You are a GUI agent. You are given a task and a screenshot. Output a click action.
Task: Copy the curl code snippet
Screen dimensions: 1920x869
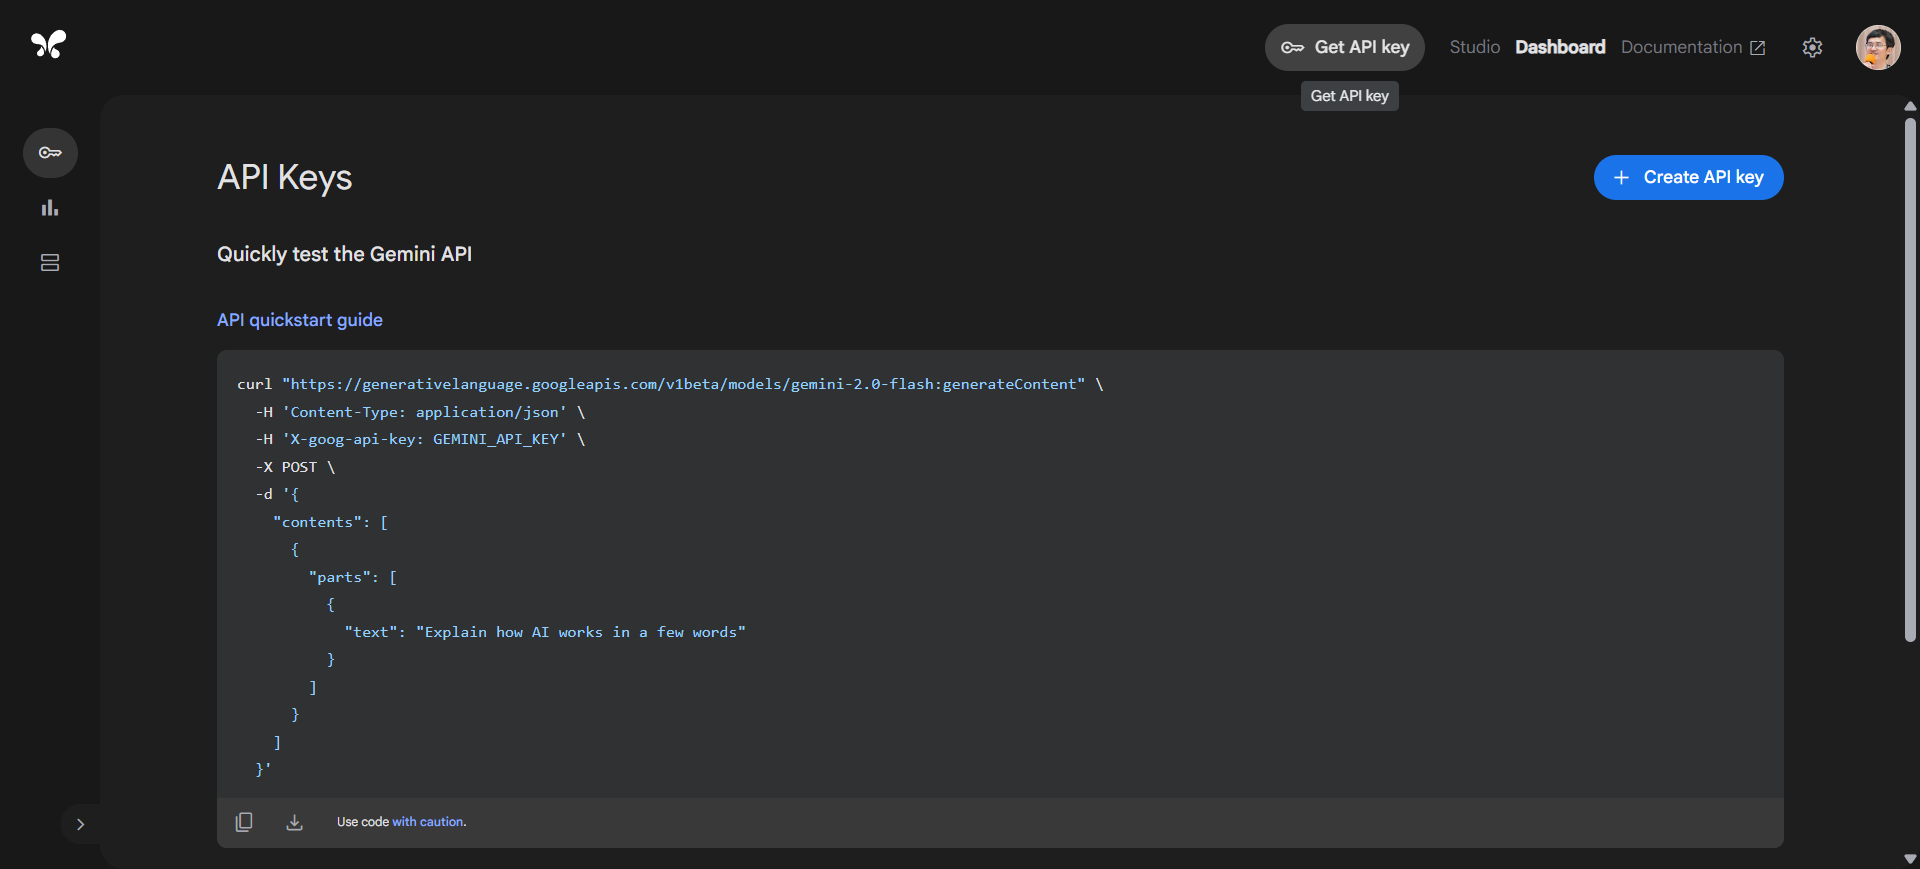244,822
